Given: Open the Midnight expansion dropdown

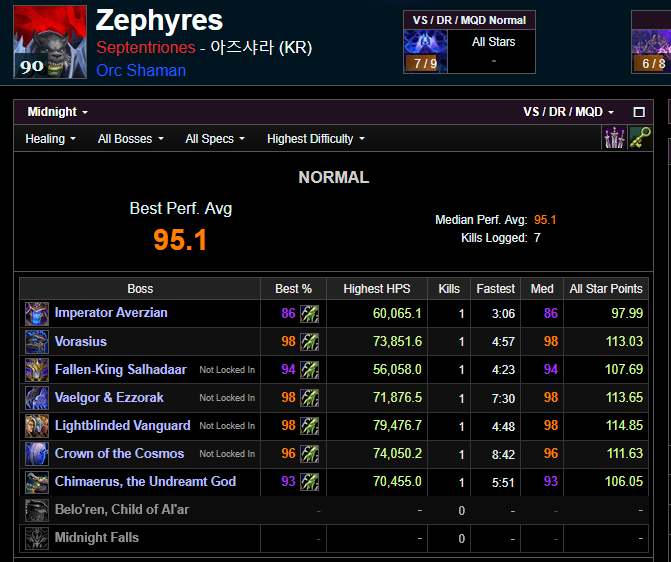Looking at the screenshot, I should pyautogui.click(x=58, y=112).
